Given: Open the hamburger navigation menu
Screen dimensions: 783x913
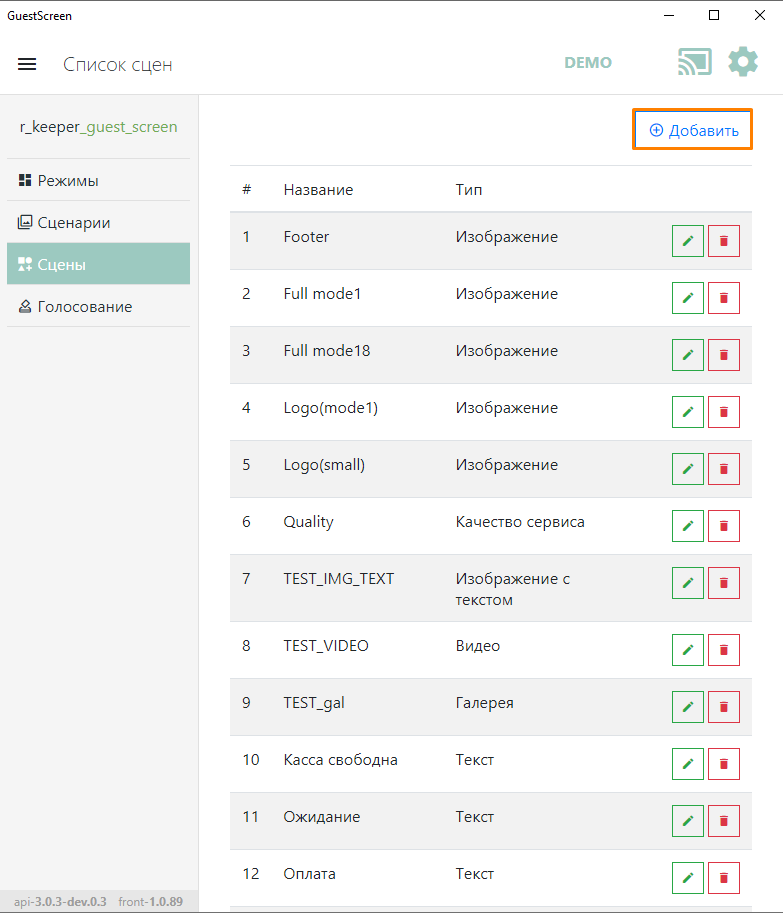Looking at the screenshot, I should [x=27, y=64].
